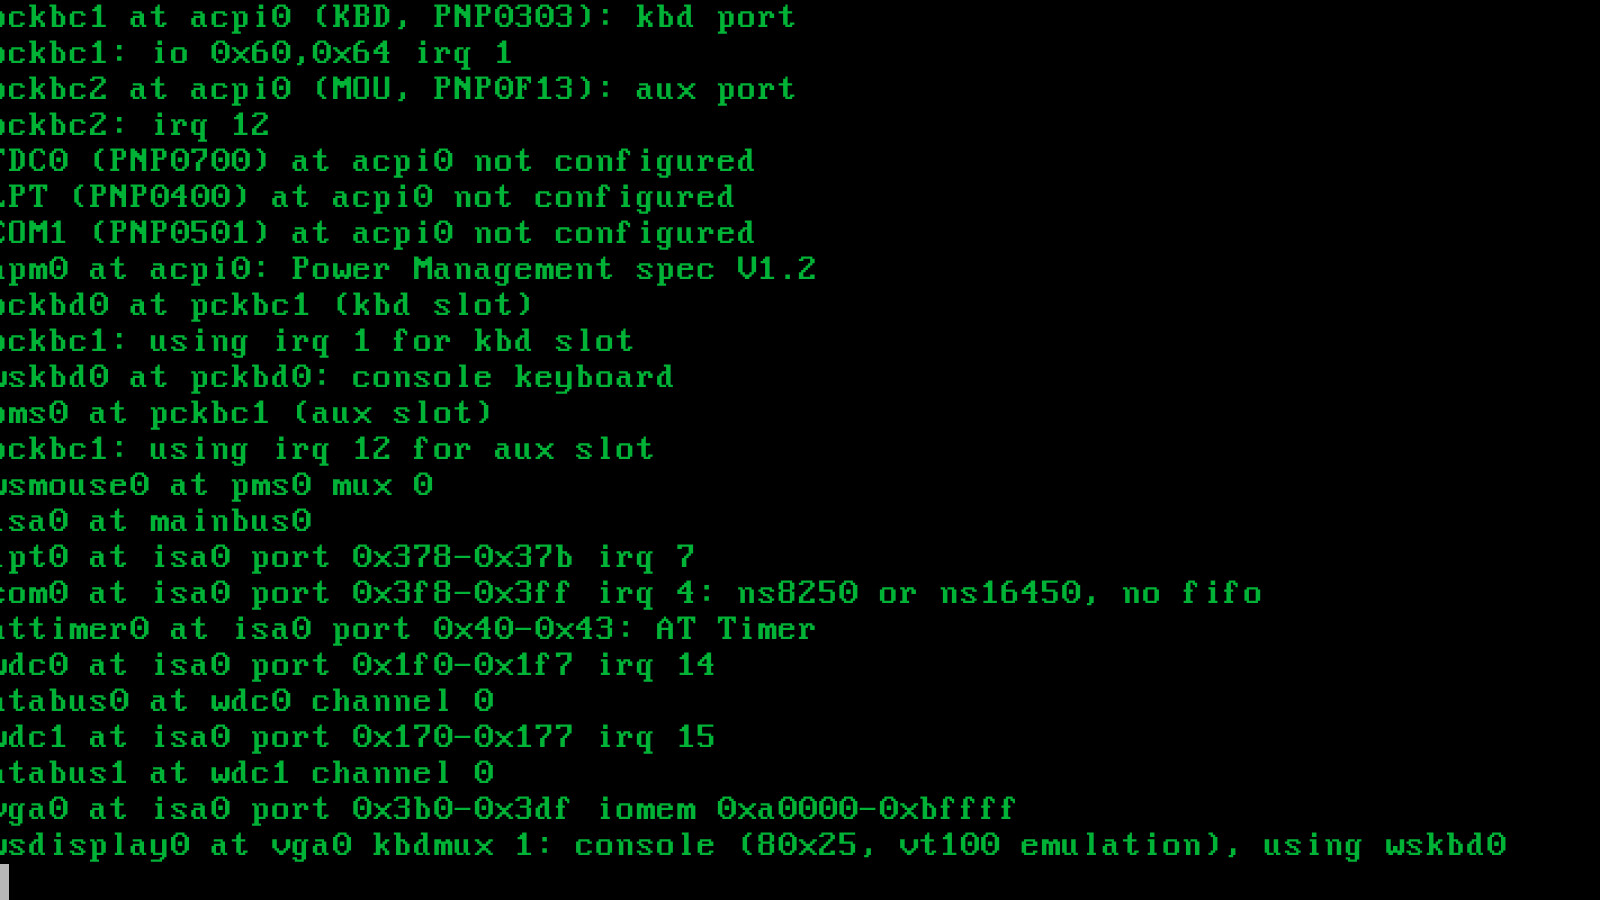This screenshot has height=900, width=1600.
Task: Click the "(PNP0501)" identifier
Action: coord(180,233)
